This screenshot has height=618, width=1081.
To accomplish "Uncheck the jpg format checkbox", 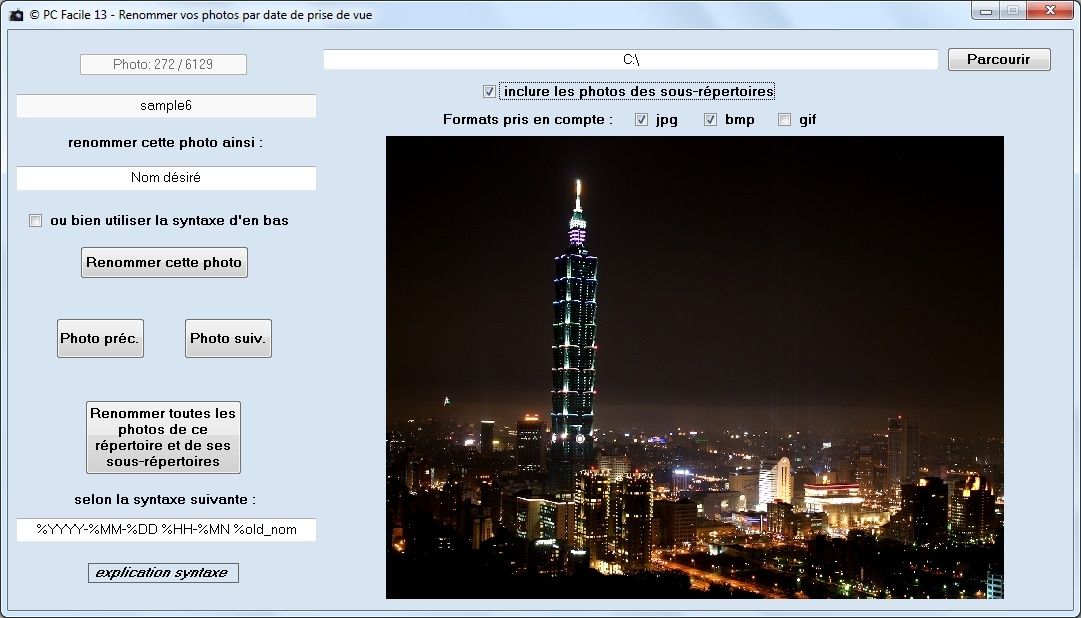I will (x=641, y=119).
